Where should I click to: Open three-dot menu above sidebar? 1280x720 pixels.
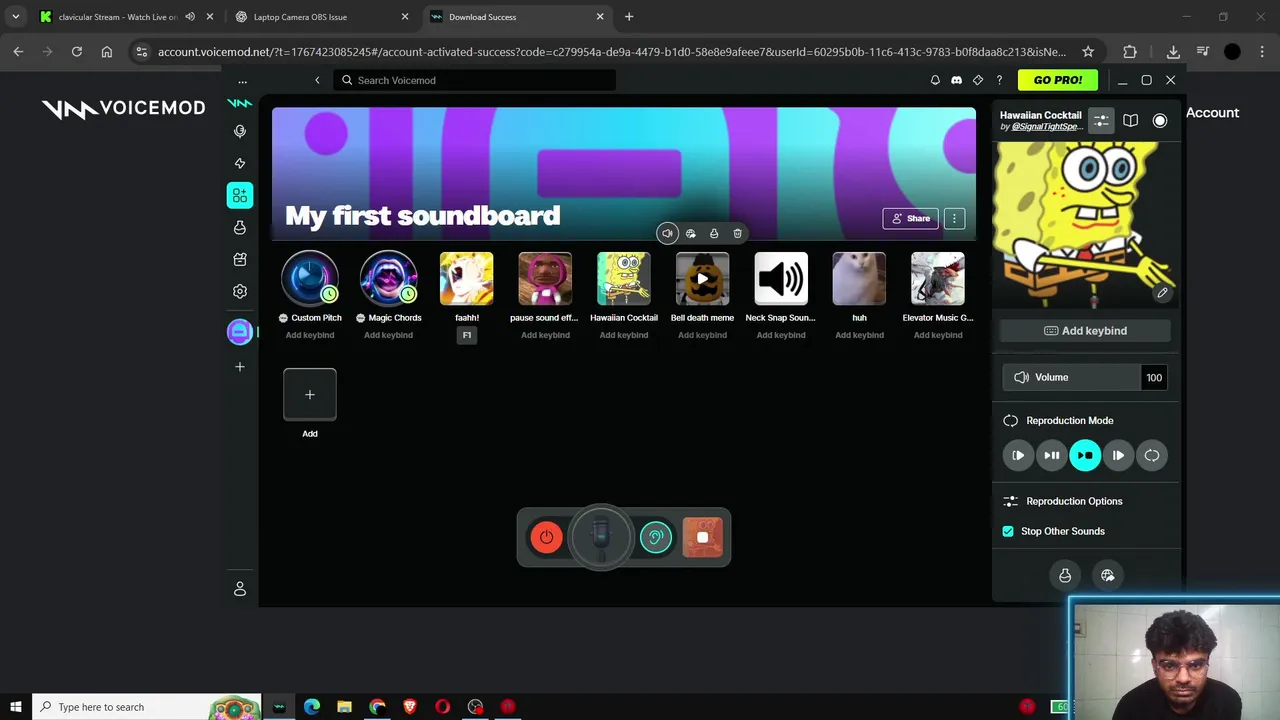point(242,81)
